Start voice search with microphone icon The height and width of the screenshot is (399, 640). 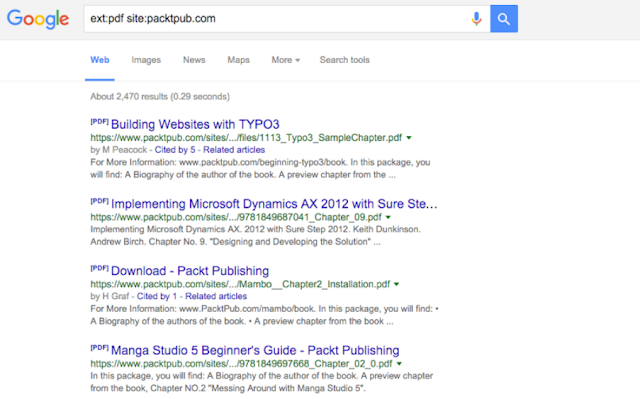point(476,19)
